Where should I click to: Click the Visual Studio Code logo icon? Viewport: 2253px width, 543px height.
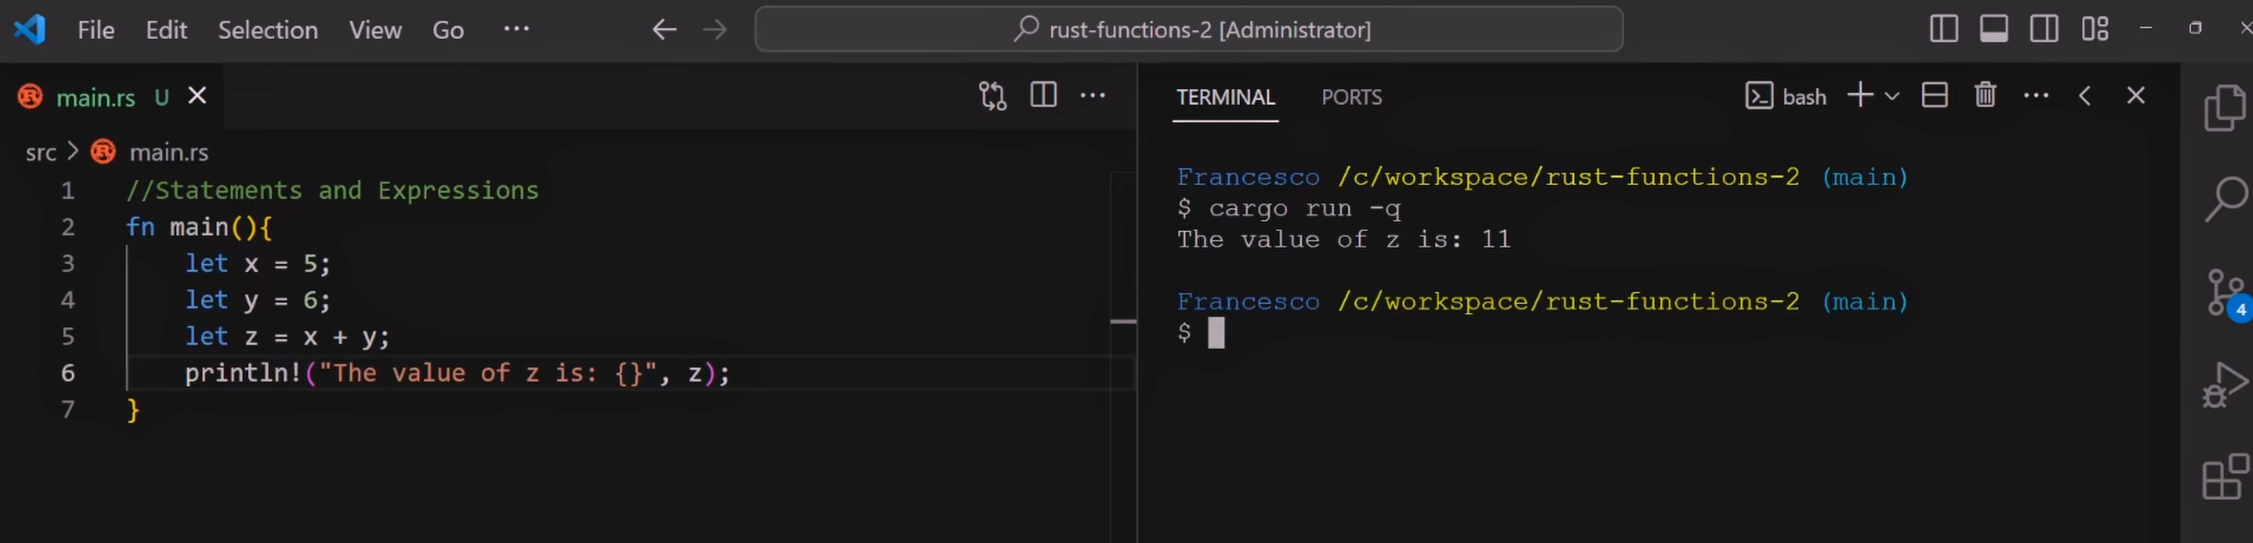[30, 29]
